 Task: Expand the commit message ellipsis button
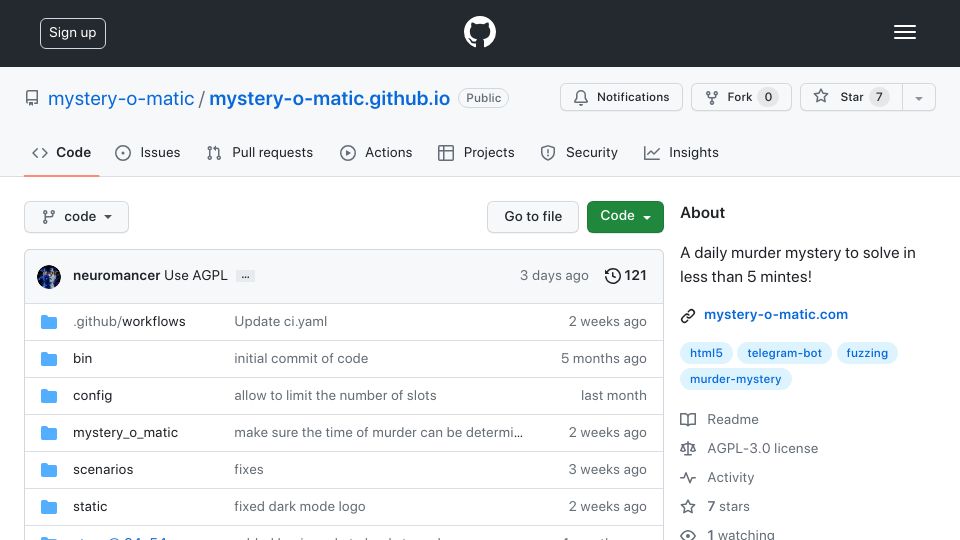[x=246, y=276]
